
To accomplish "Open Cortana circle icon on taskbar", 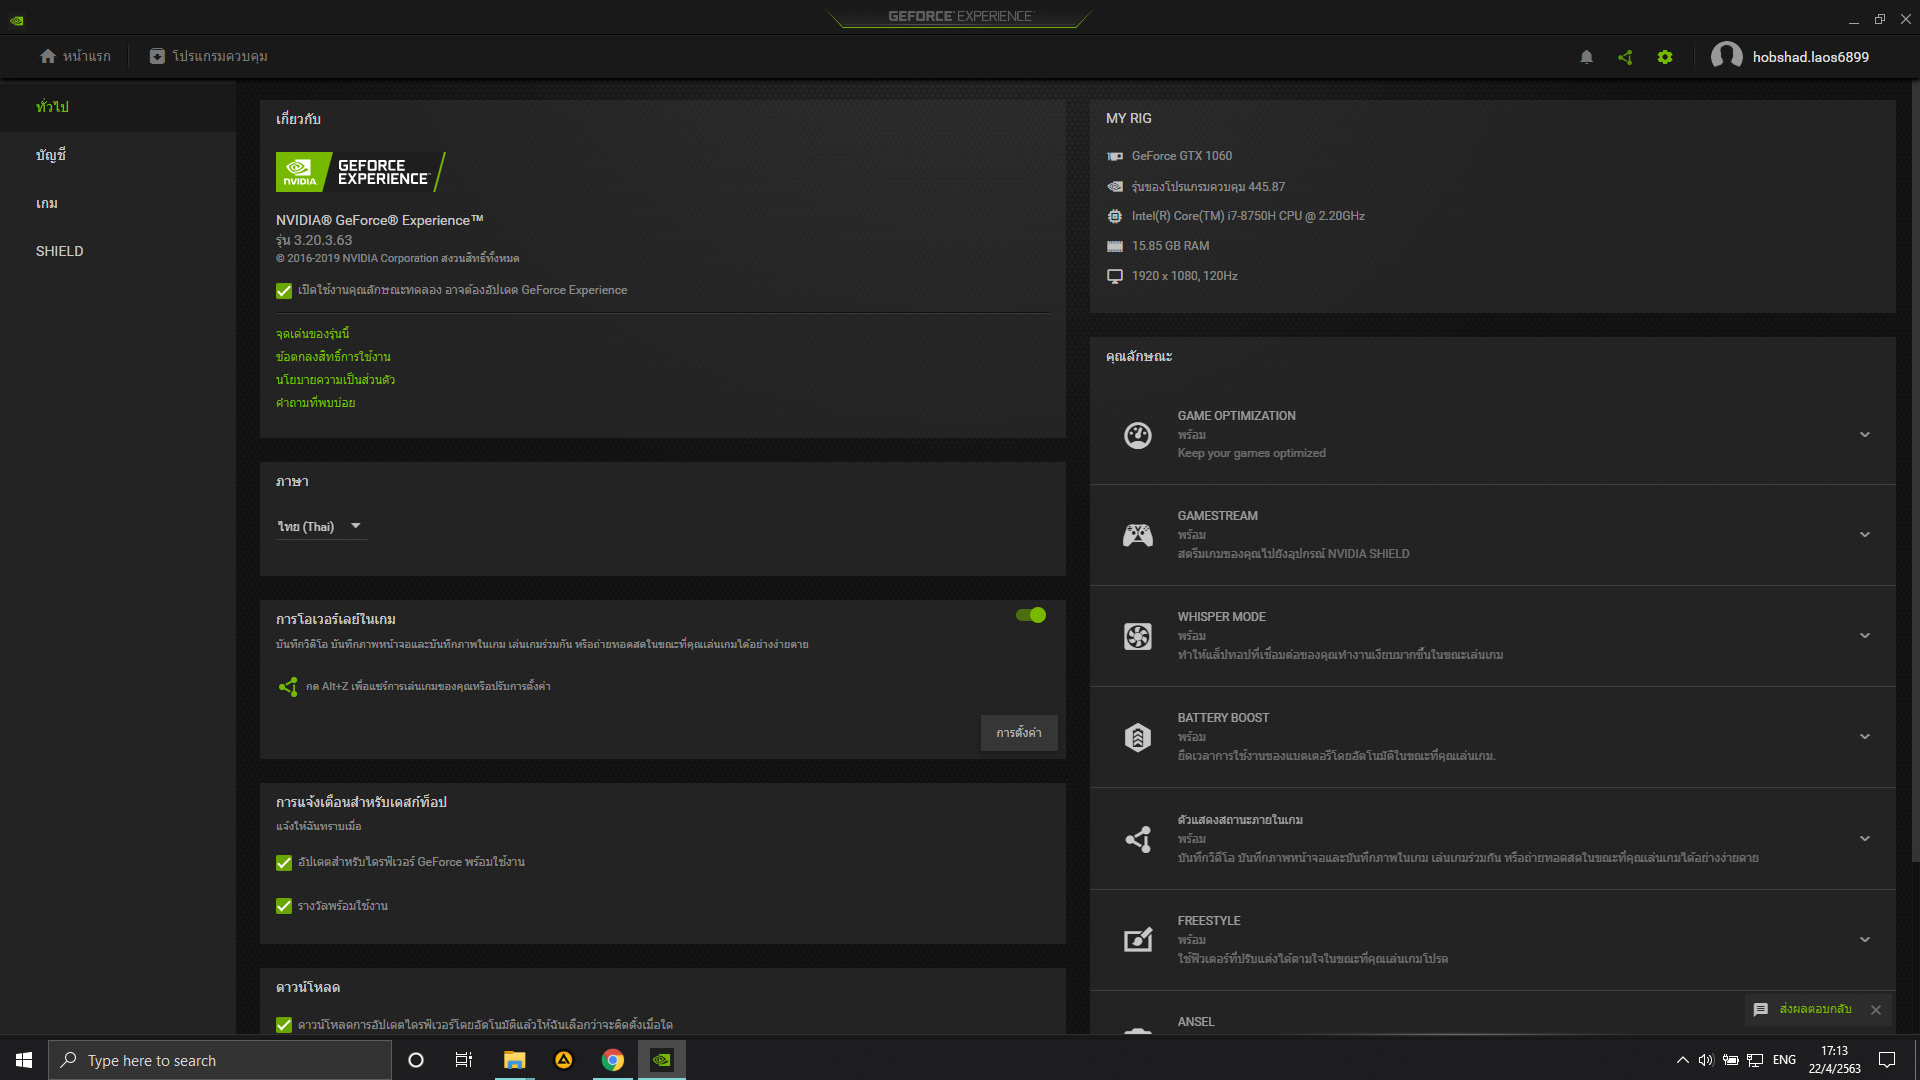I will (x=416, y=1060).
